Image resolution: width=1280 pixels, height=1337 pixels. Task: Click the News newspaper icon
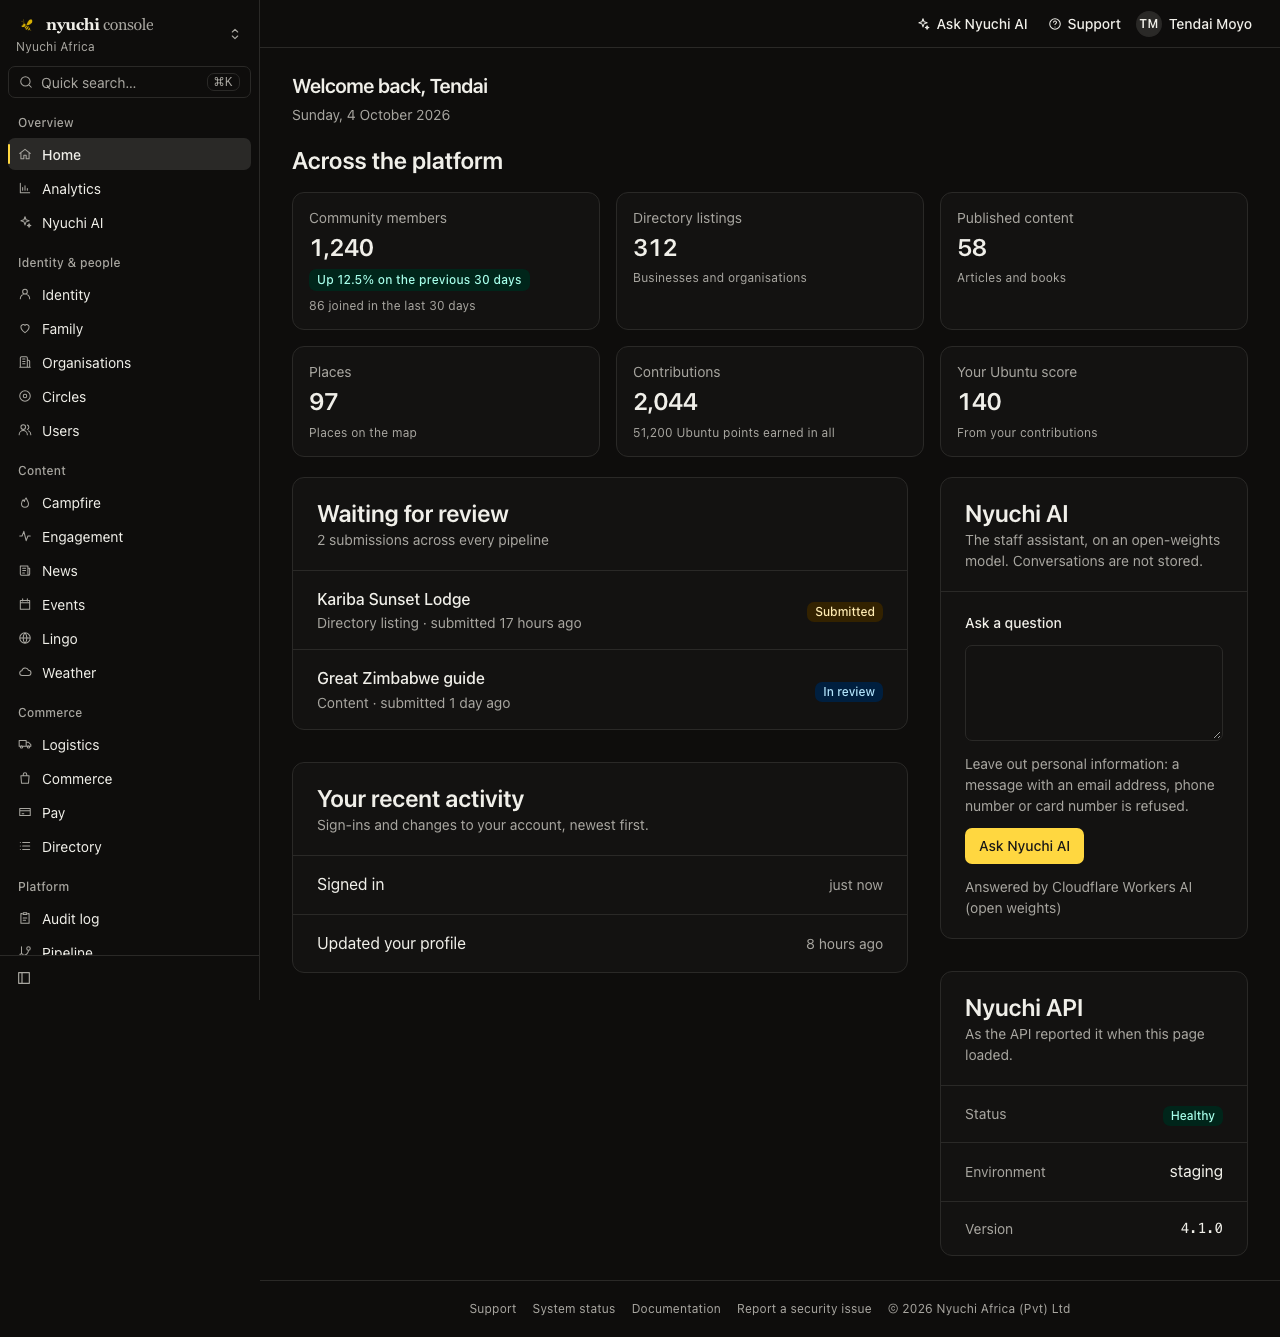tap(25, 571)
